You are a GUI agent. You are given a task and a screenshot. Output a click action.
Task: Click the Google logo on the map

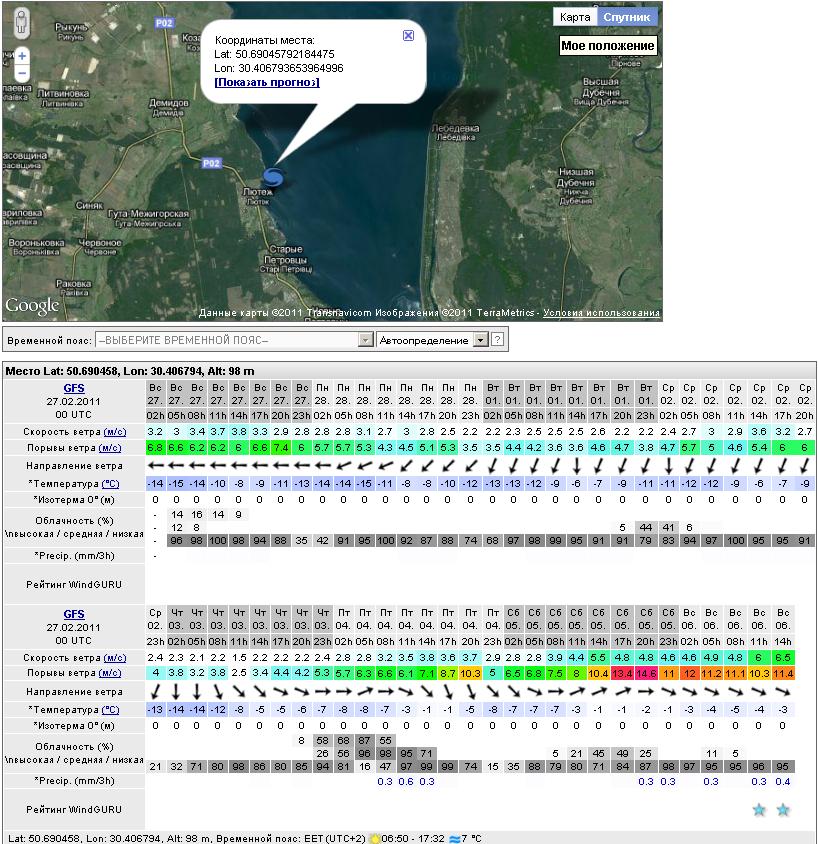tap(33, 306)
